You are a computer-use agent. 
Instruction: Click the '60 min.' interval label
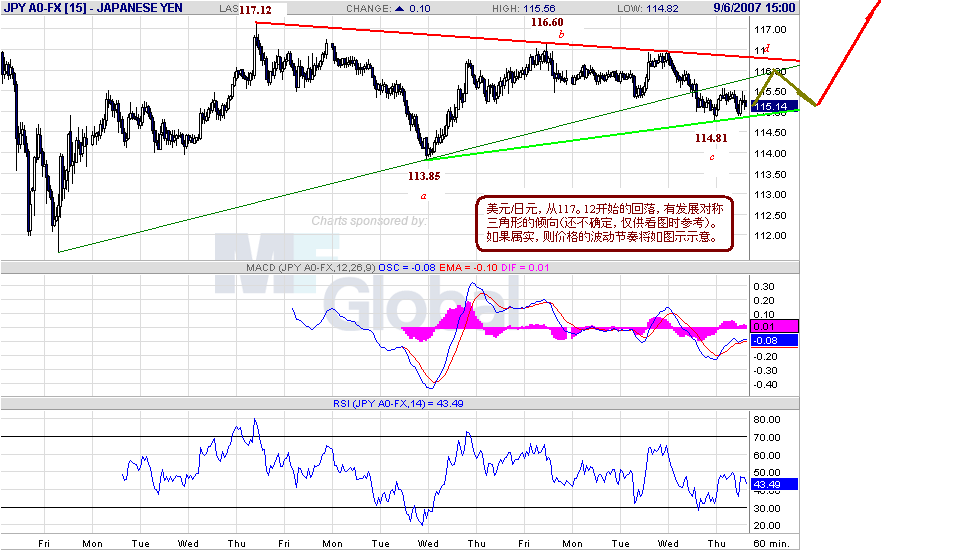coord(771,543)
